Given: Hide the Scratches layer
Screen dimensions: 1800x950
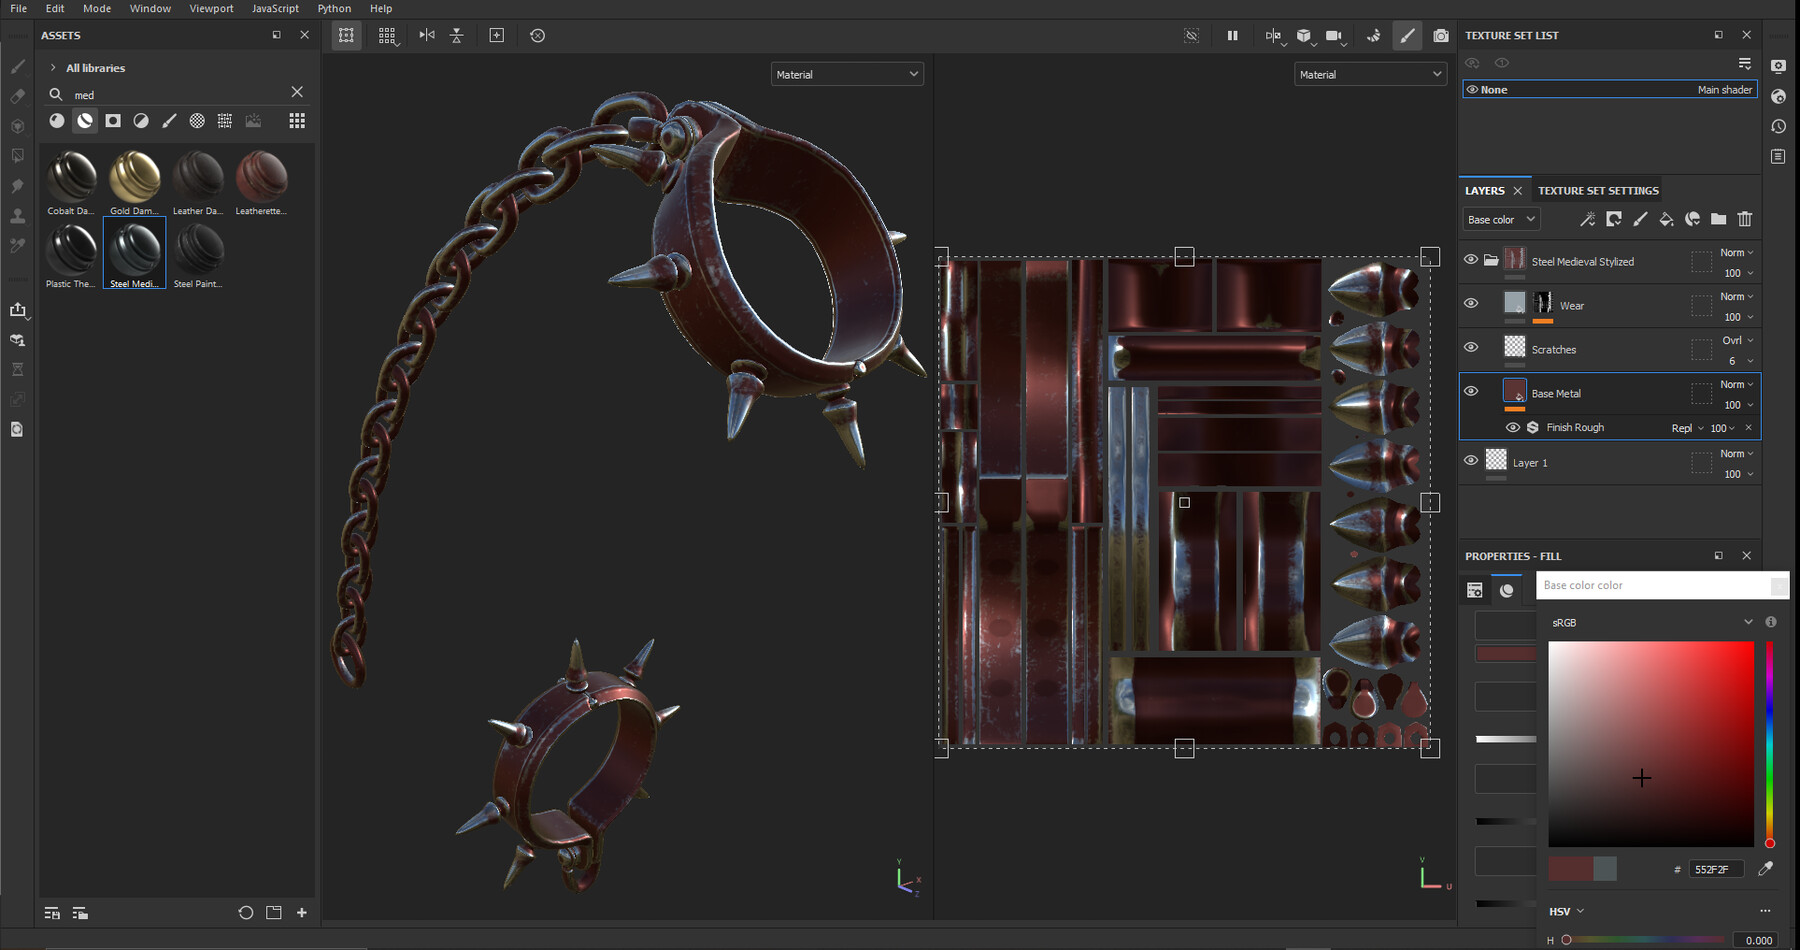Looking at the screenshot, I should (1471, 347).
